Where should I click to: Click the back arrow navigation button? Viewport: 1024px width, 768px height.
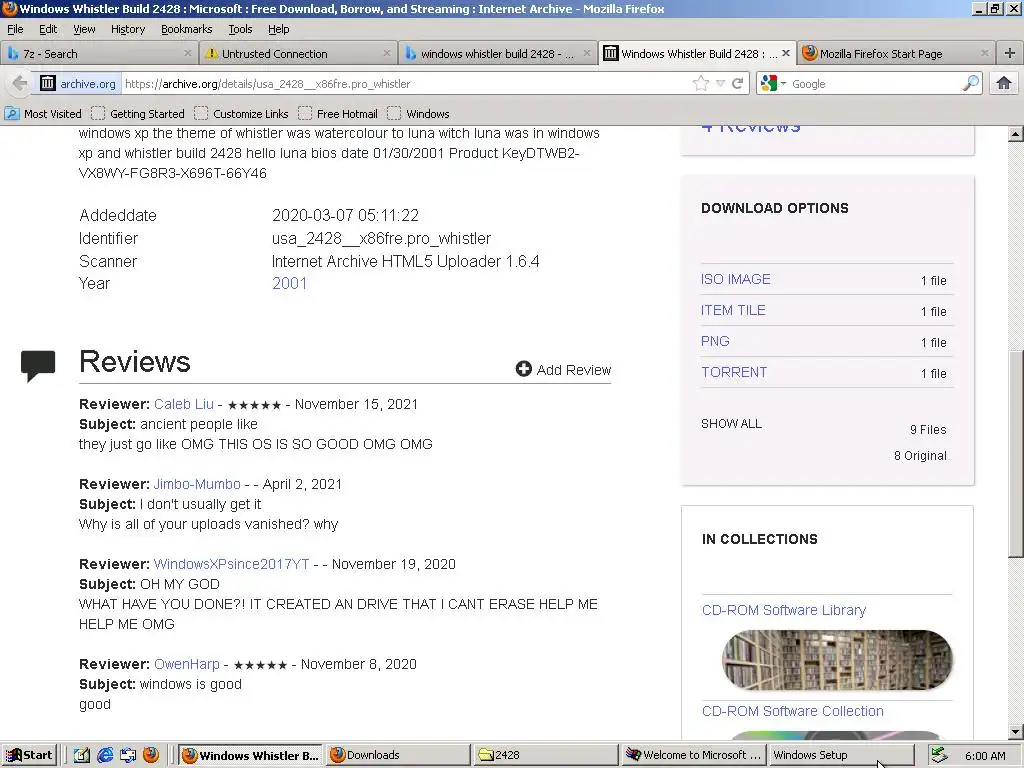tap(20, 84)
